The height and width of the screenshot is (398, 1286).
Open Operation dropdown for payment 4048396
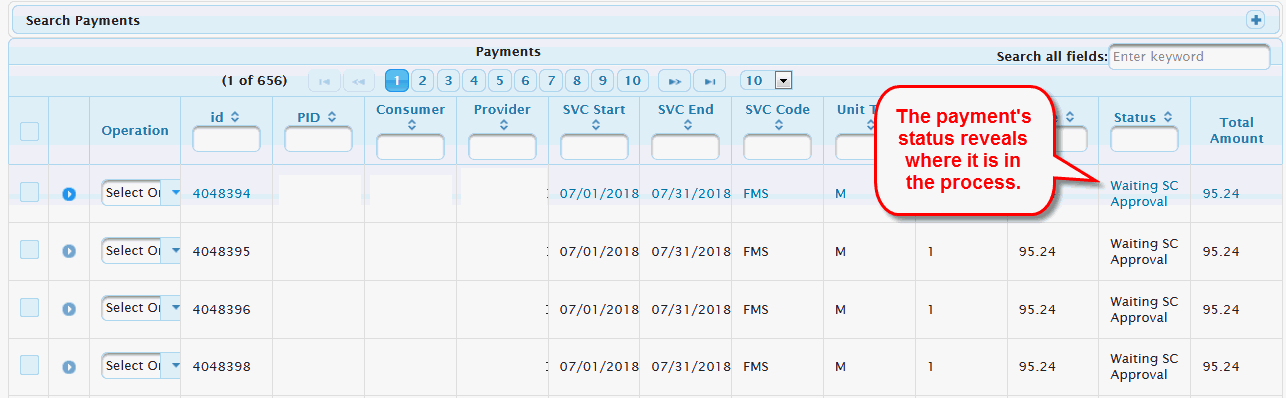pyautogui.click(x=141, y=308)
